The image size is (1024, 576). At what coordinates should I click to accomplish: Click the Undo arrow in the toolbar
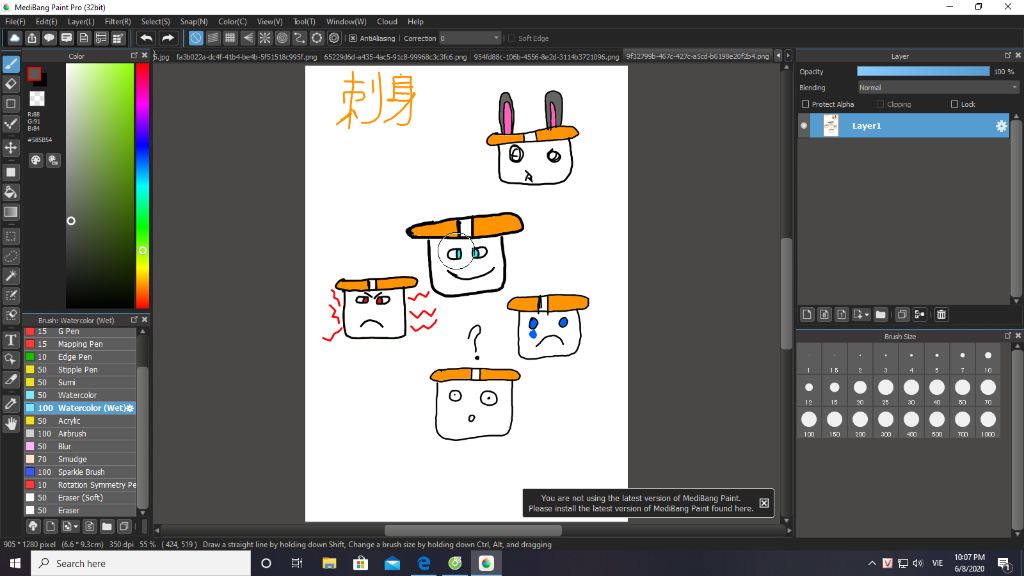(x=146, y=38)
